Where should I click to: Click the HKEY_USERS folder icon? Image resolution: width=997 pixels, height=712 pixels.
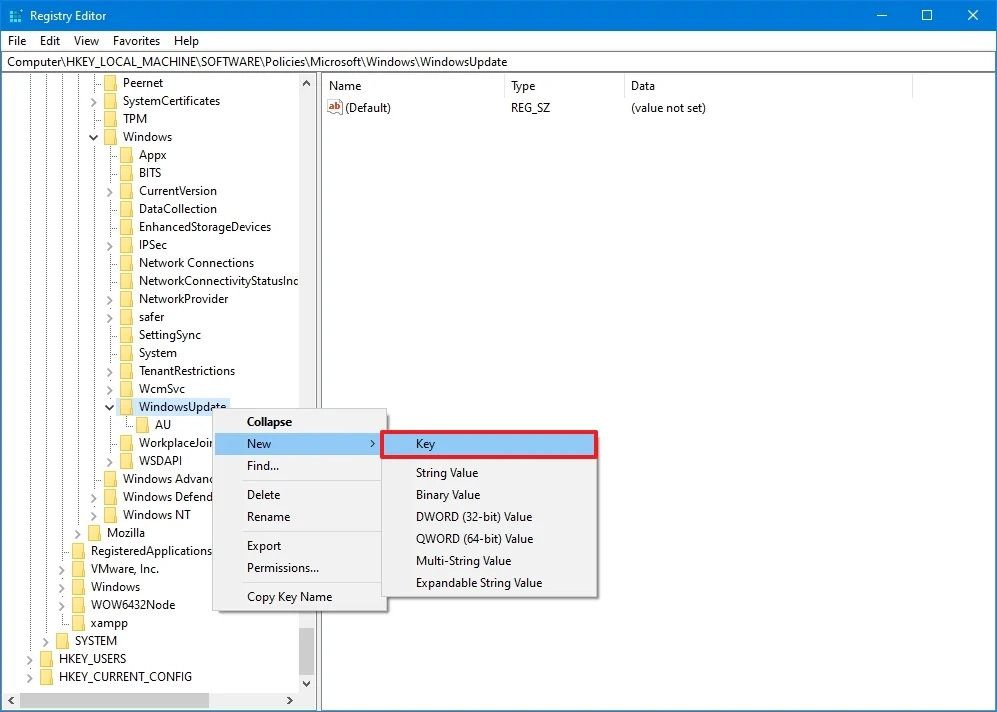(46, 659)
